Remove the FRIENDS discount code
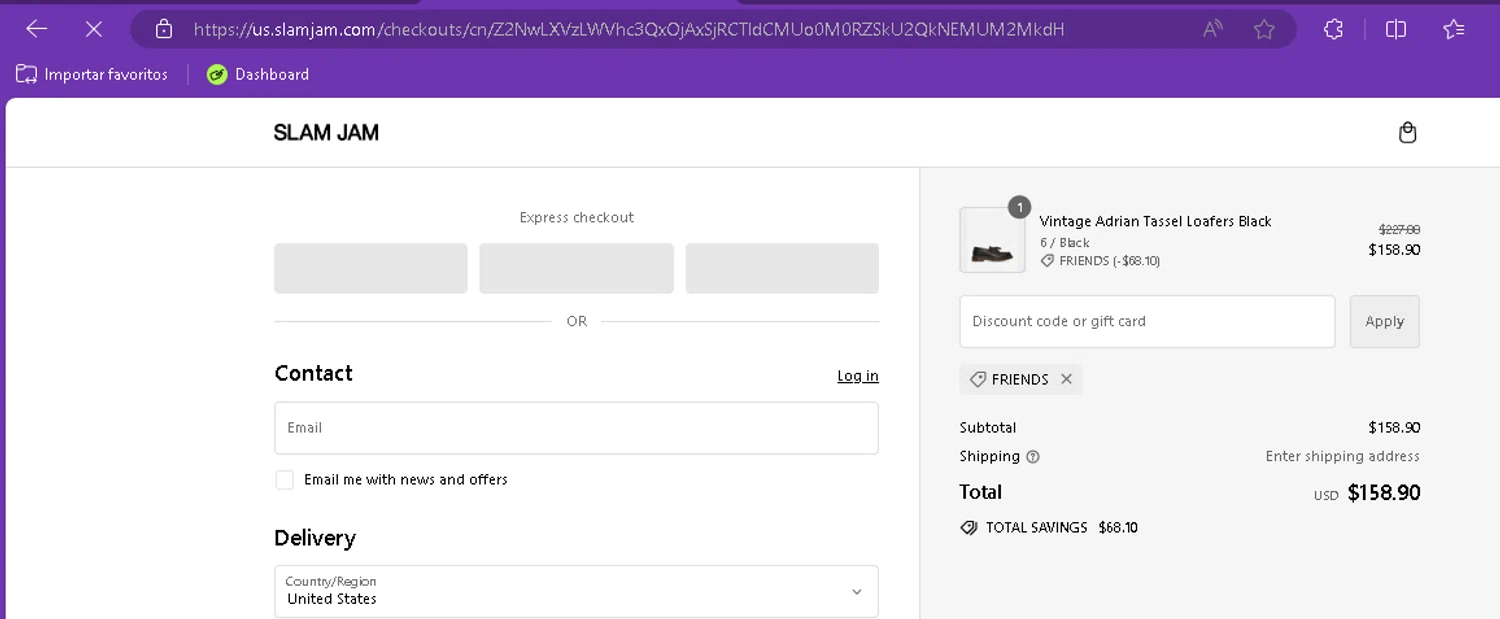Image resolution: width=1500 pixels, height=619 pixels. 1066,379
